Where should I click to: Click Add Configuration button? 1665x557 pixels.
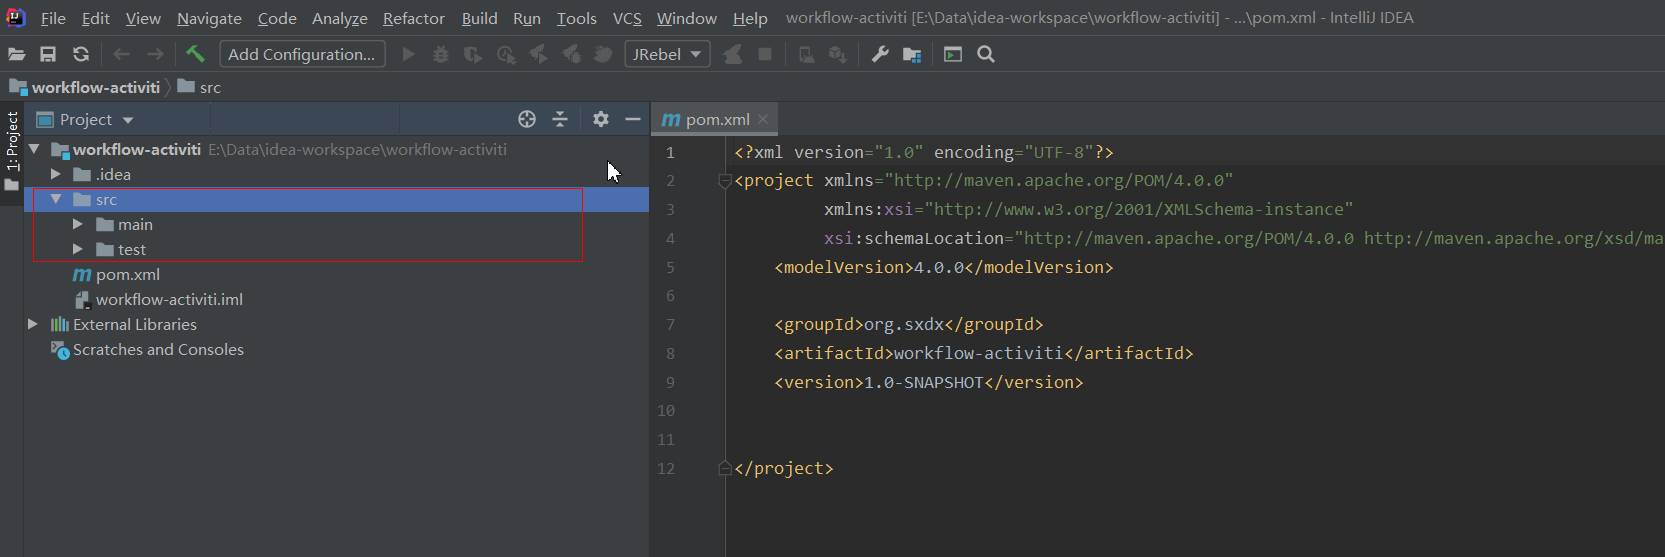[x=302, y=54]
